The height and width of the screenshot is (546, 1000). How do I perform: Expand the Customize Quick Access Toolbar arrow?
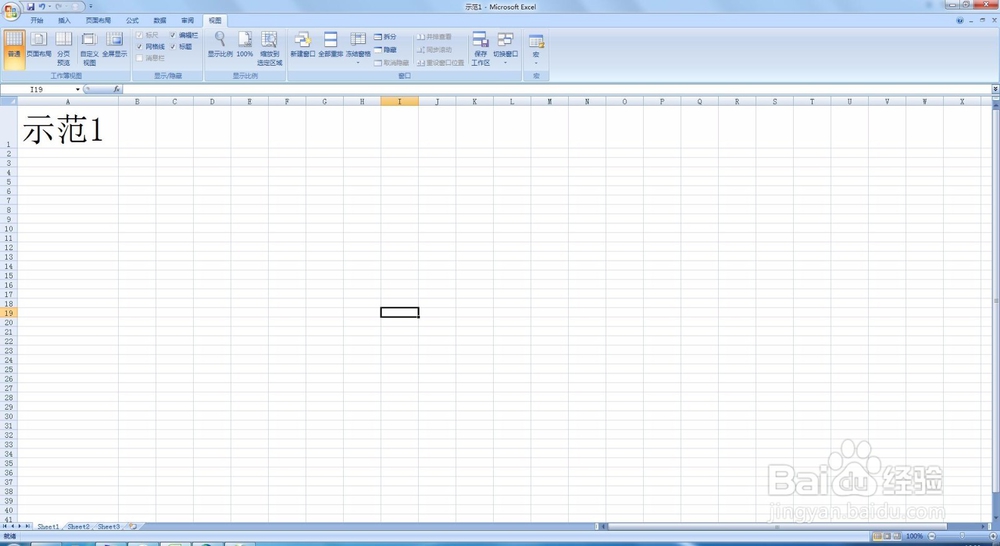pos(91,6)
